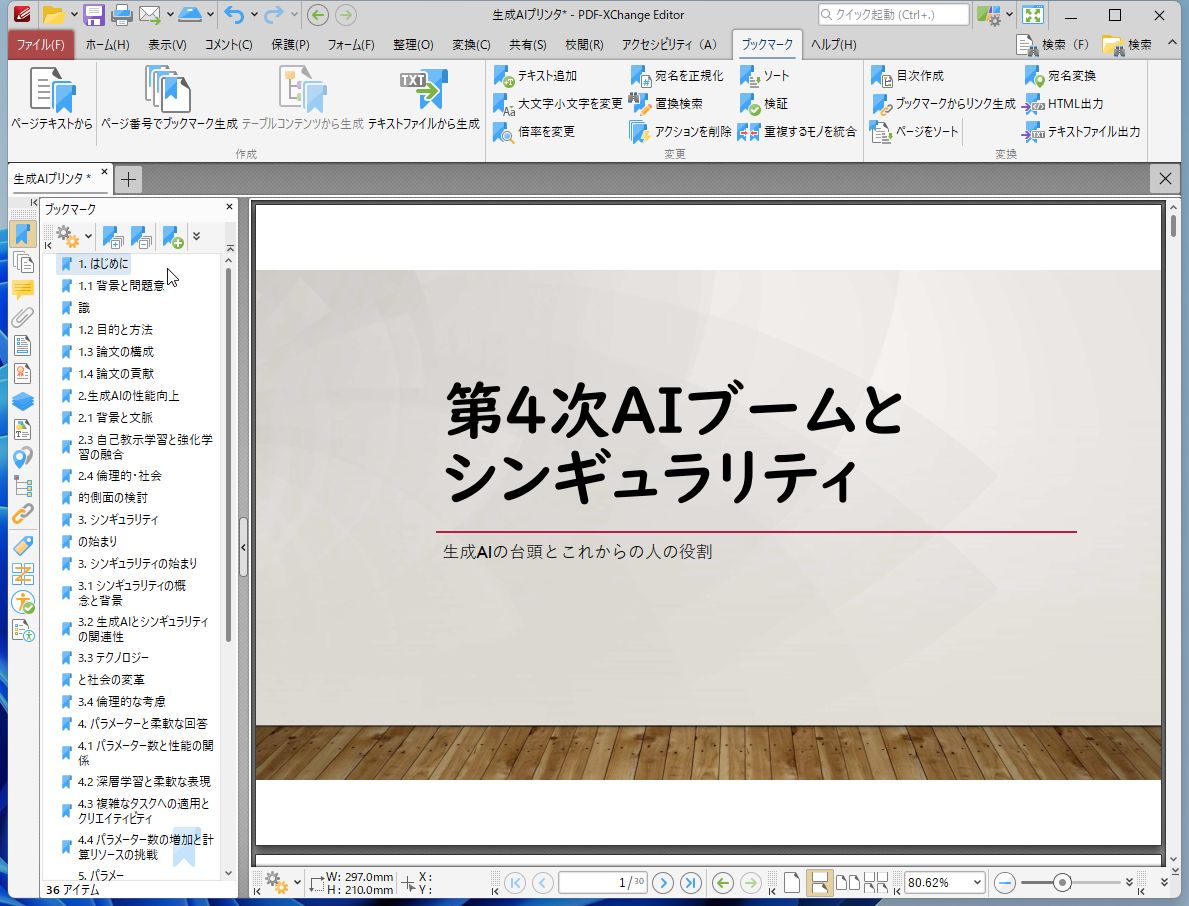Switch to two-page view layout

point(849,881)
